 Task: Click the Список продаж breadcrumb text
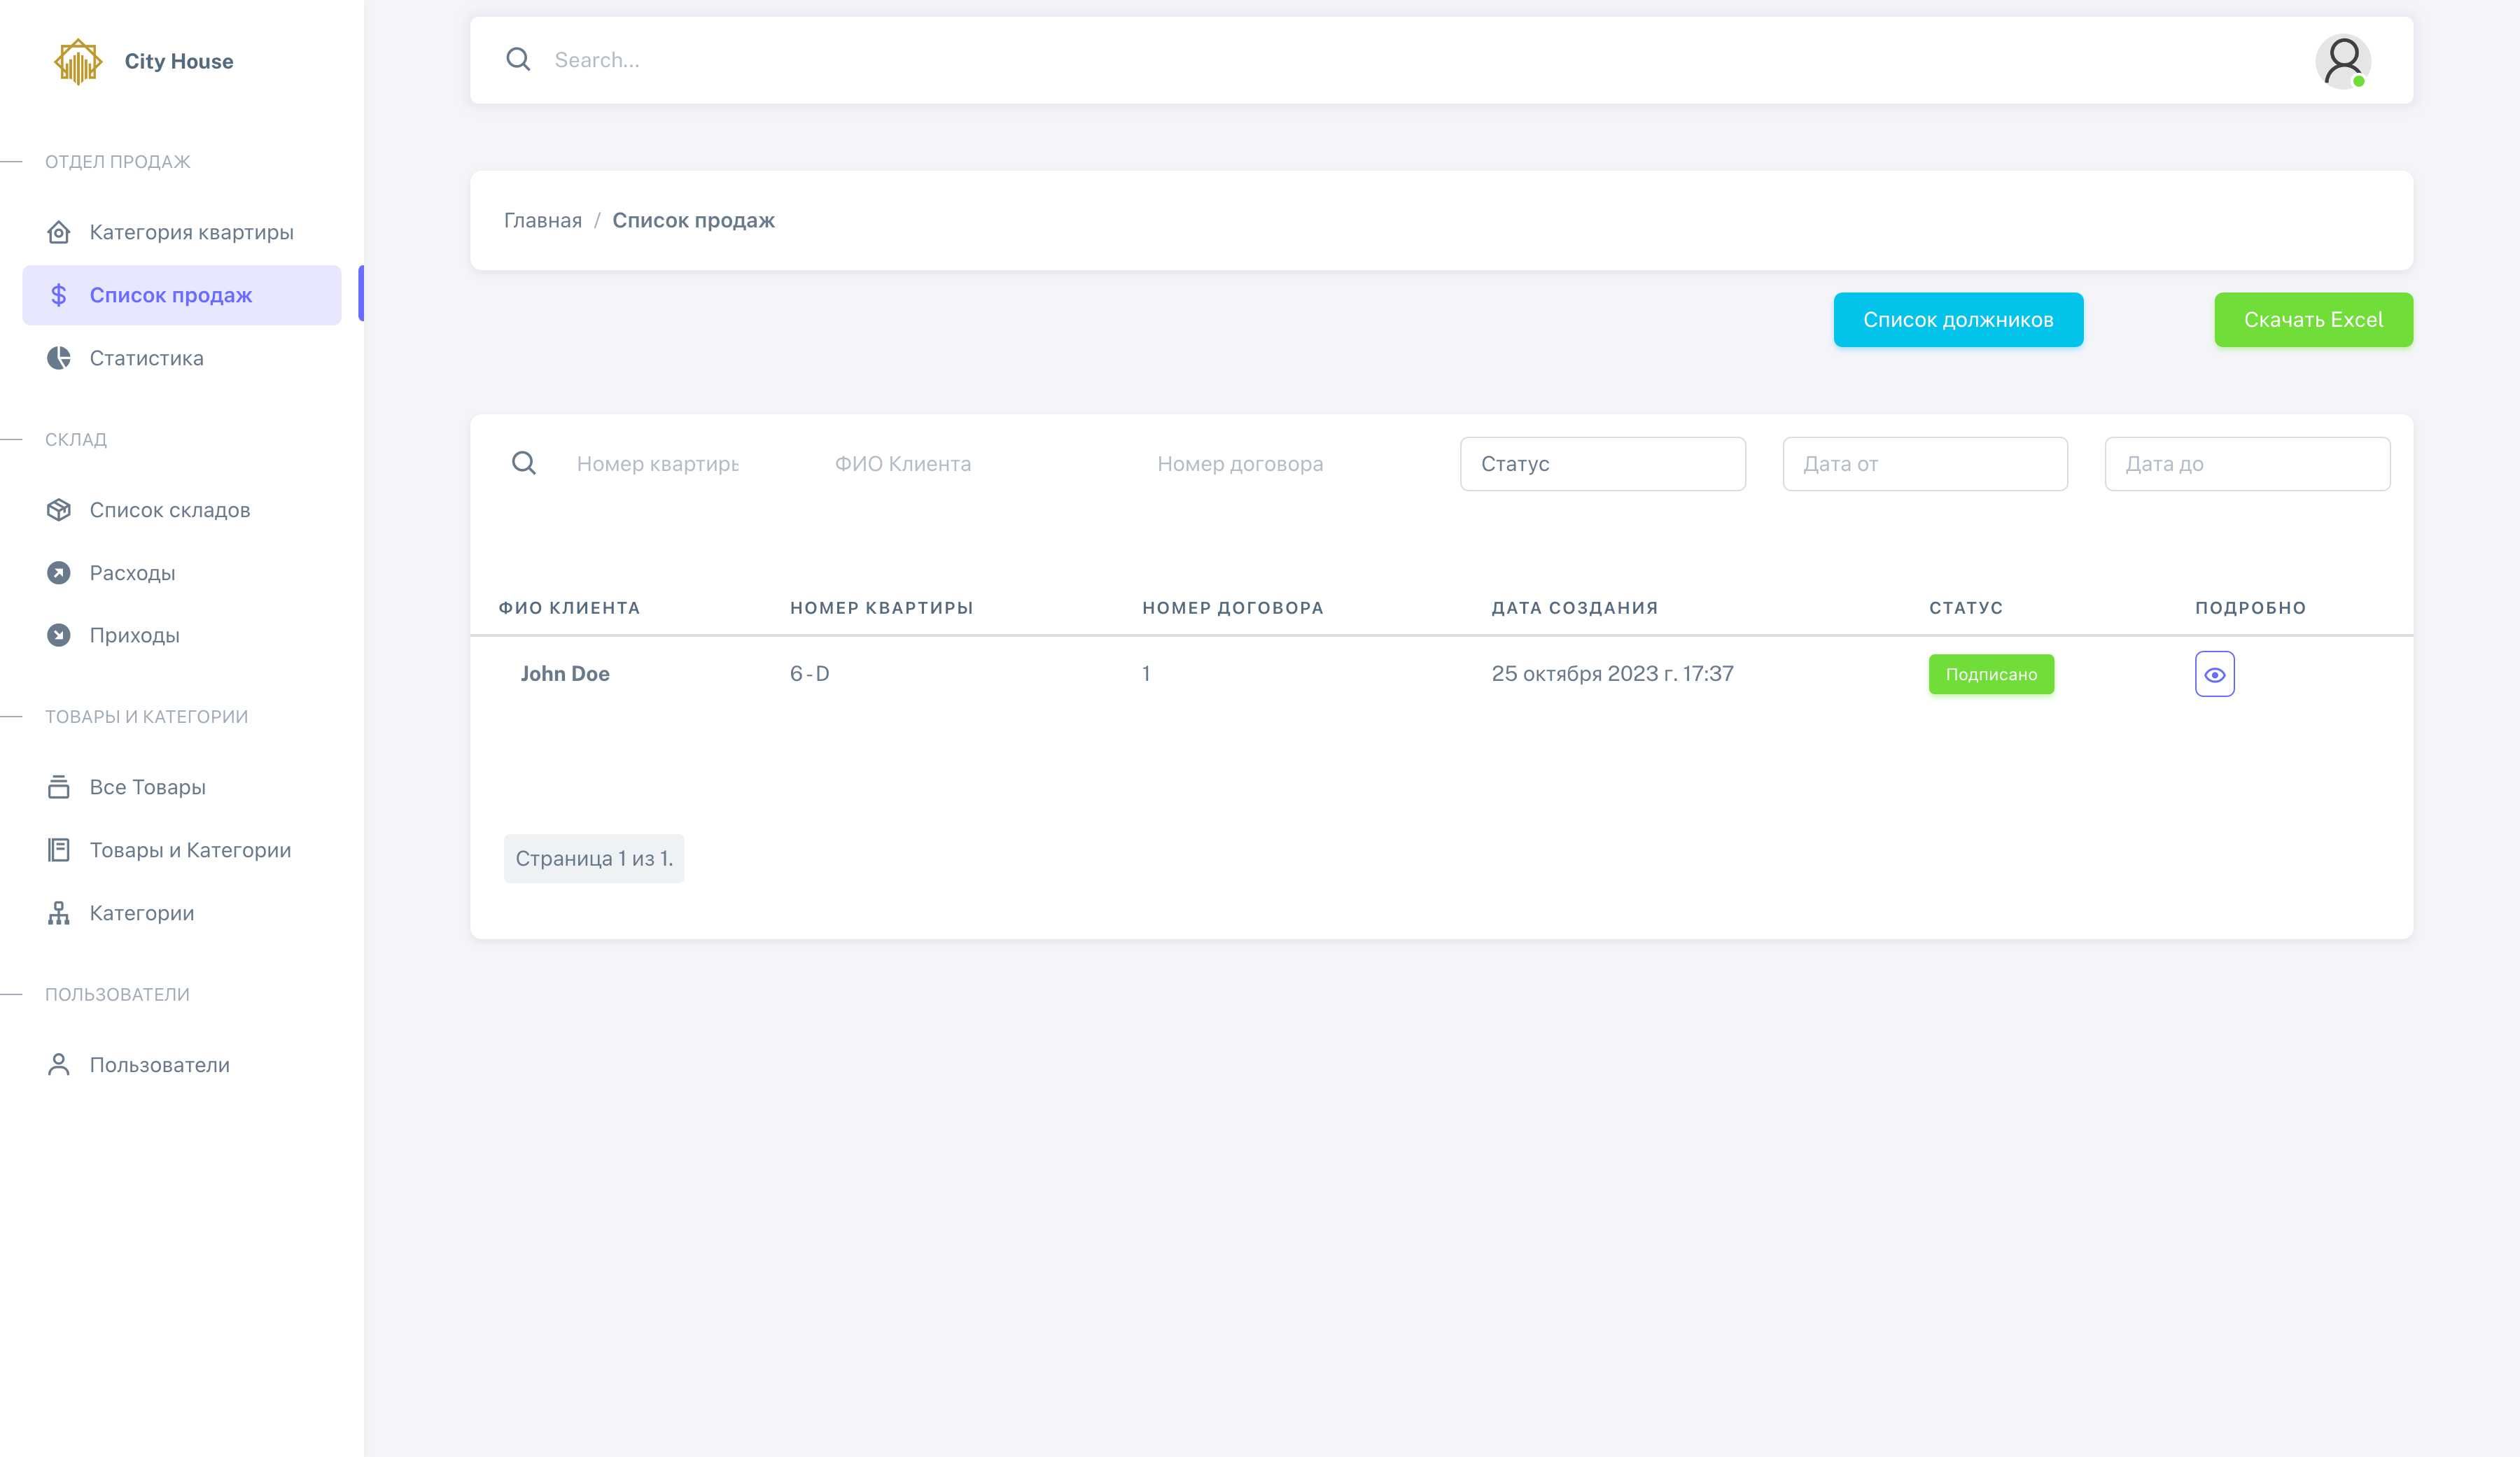(x=693, y=220)
